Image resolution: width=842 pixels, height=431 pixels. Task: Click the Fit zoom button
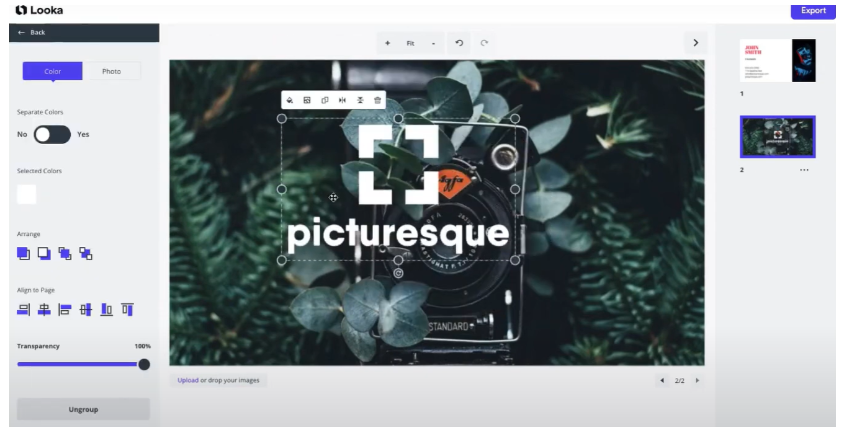410,43
